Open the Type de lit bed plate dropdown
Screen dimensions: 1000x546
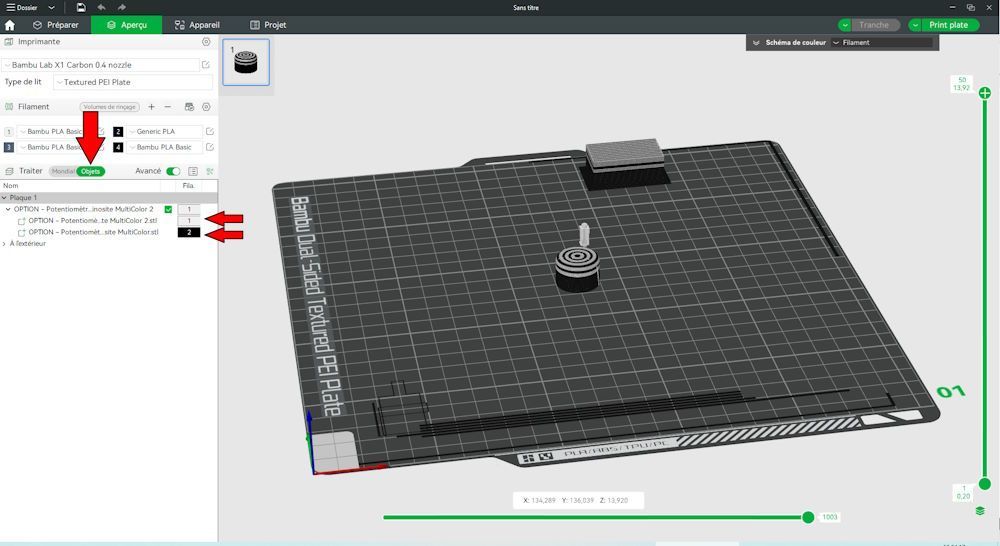[x=133, y=82]
